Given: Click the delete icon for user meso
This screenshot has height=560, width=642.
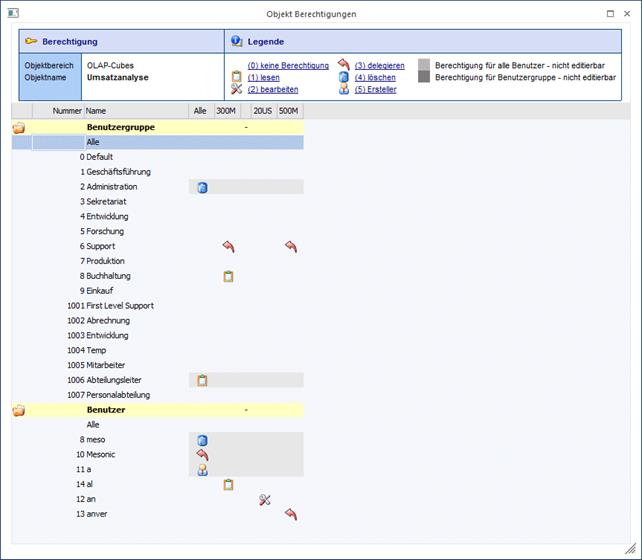Looking at the screenshot, I should (x=202, y=440).
